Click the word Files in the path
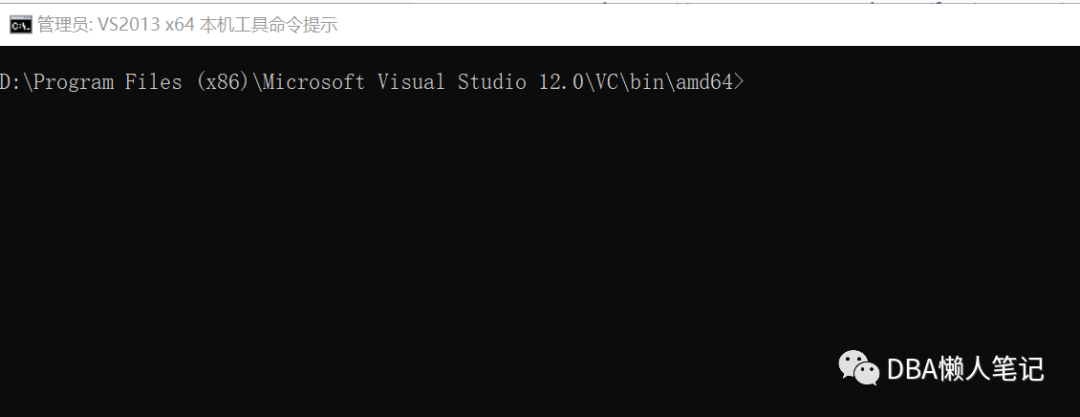The image size is (1080, 417). point(153,83)
